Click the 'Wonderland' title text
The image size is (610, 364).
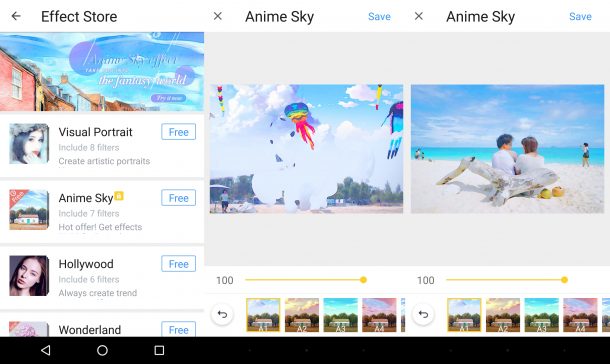tap(89, 330)
